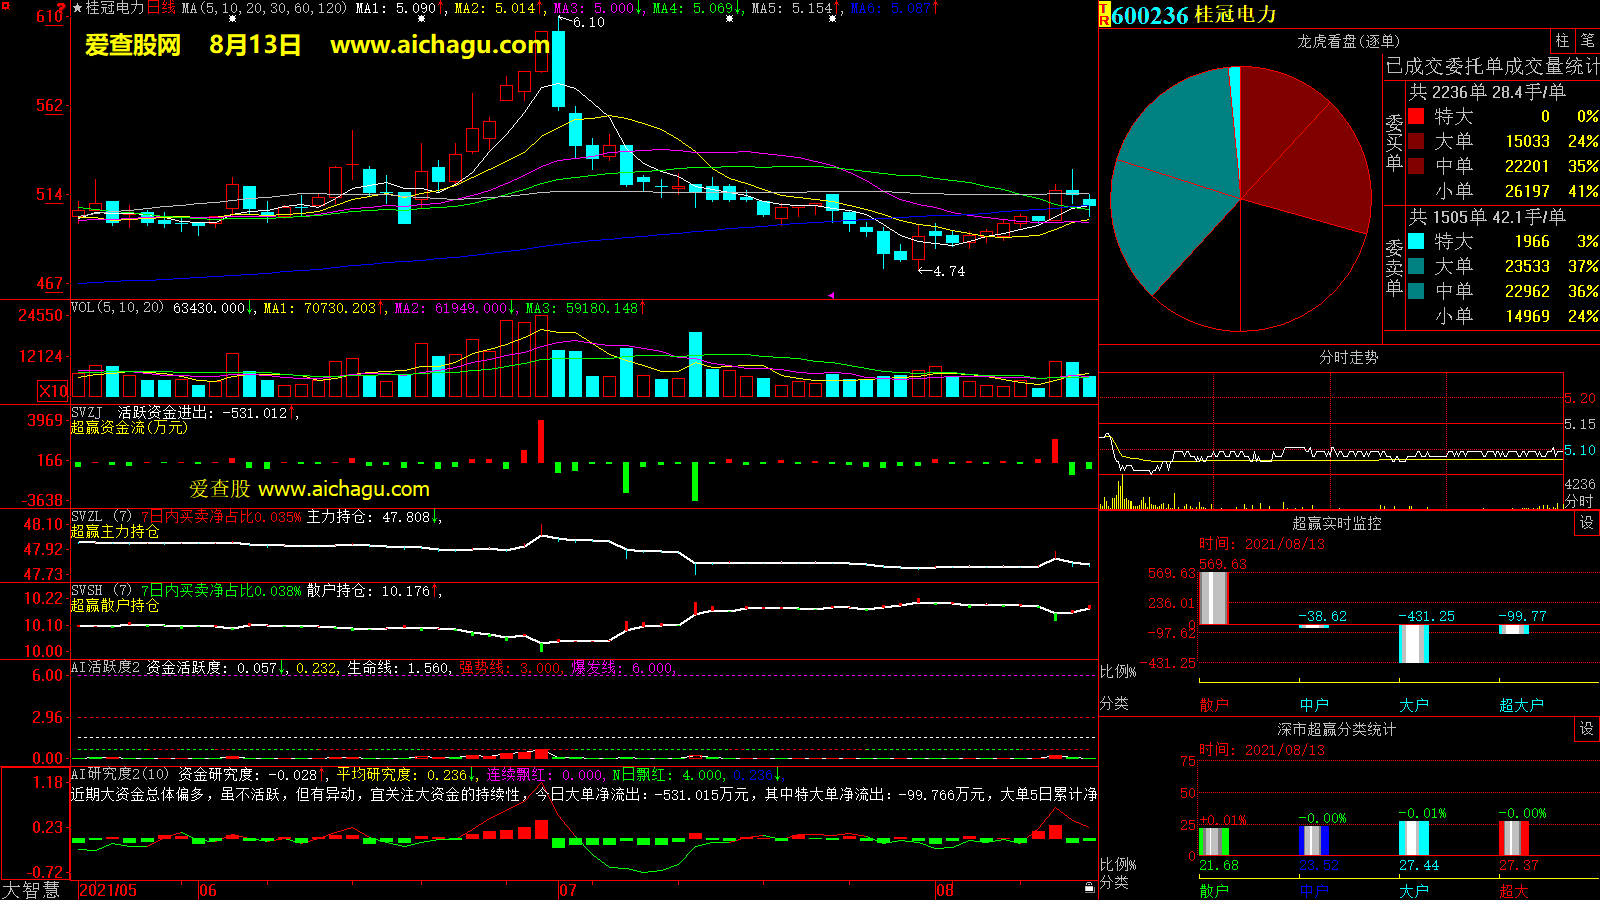Screen dimensions: 1600x900
Task: Click the red 特大 buy order legend swatch
Action: (1416, 117)
